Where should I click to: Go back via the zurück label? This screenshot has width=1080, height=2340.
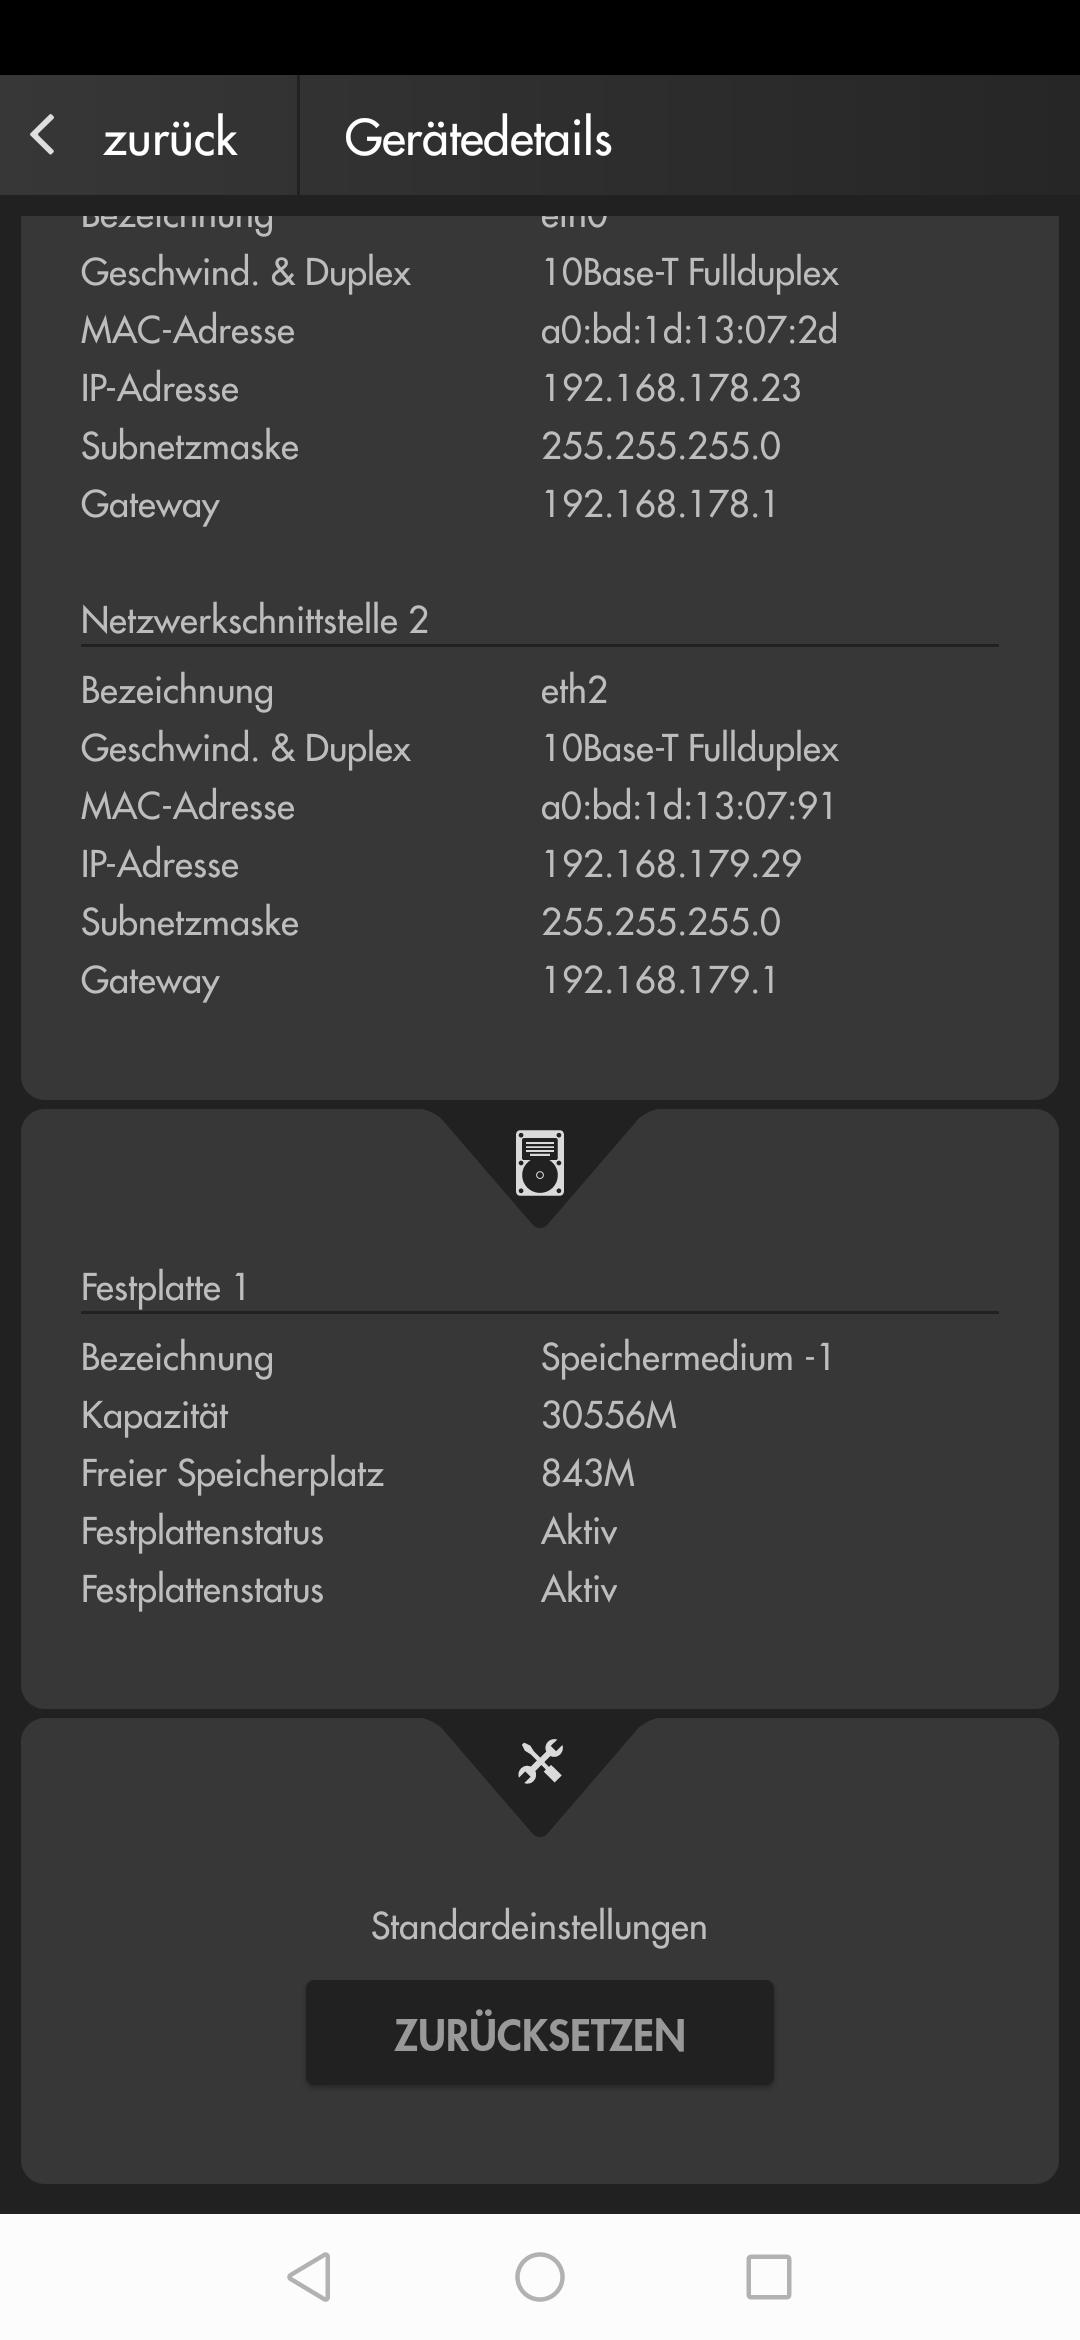(170, 137)
